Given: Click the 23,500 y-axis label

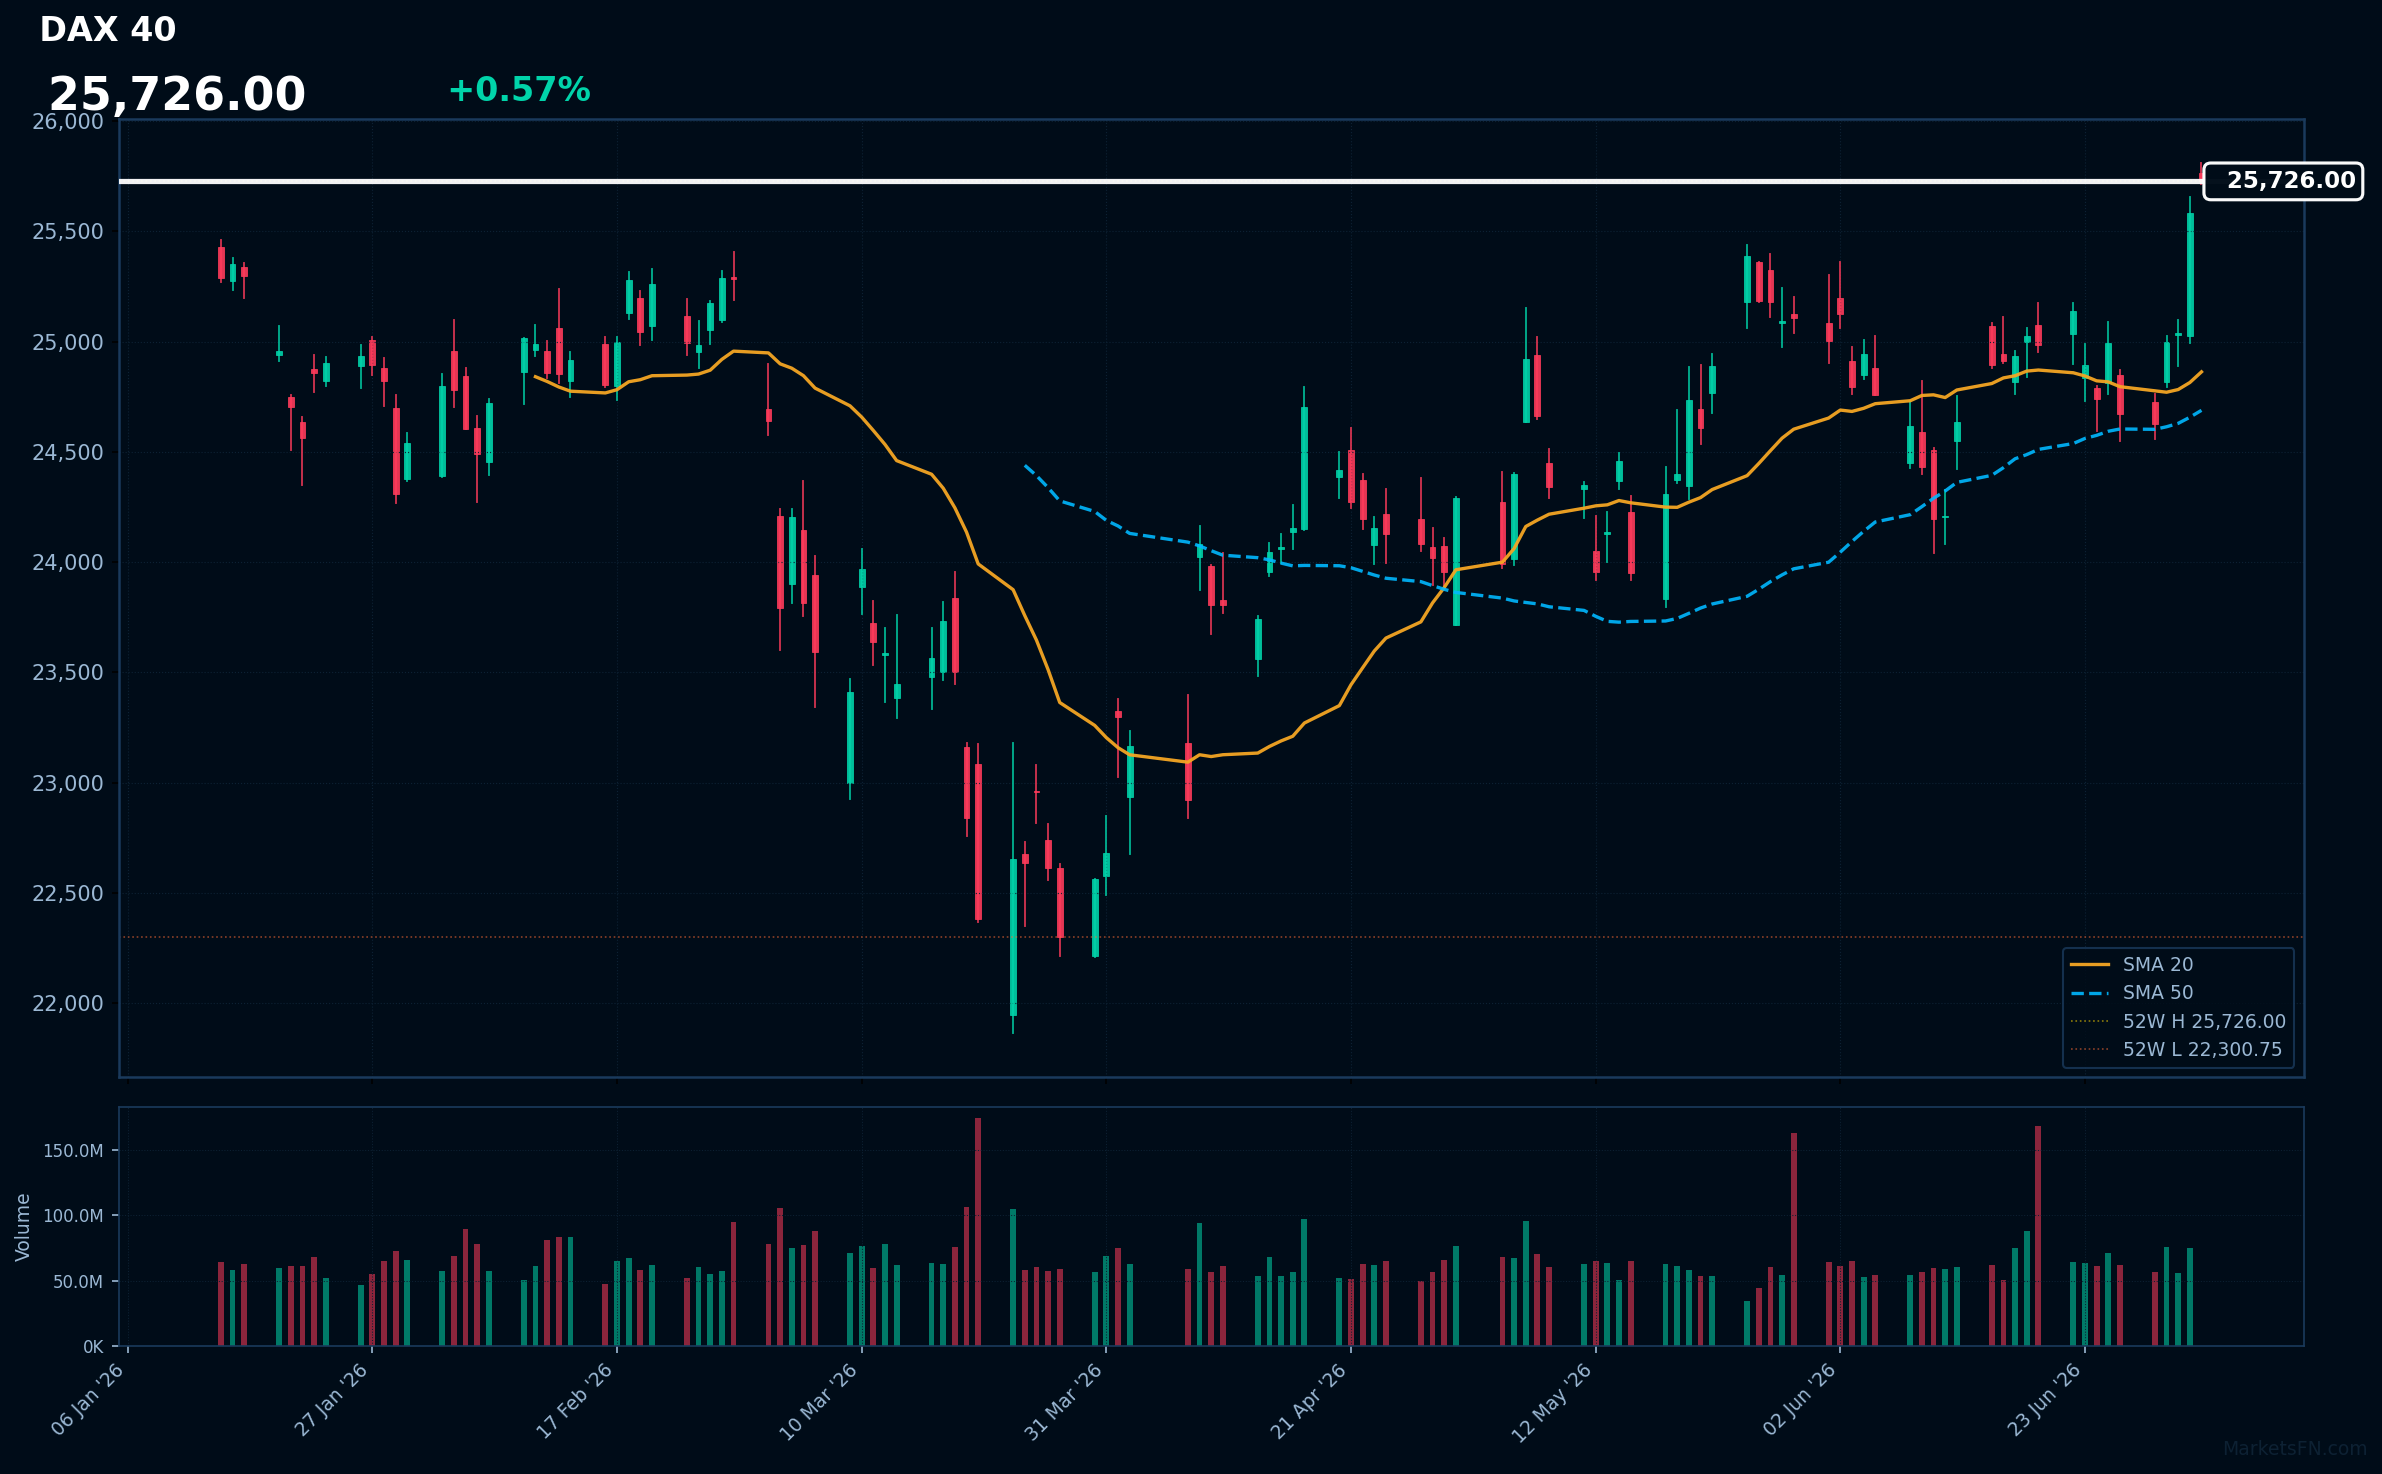Looking at the screenshot, I should (x=68, y=673).
